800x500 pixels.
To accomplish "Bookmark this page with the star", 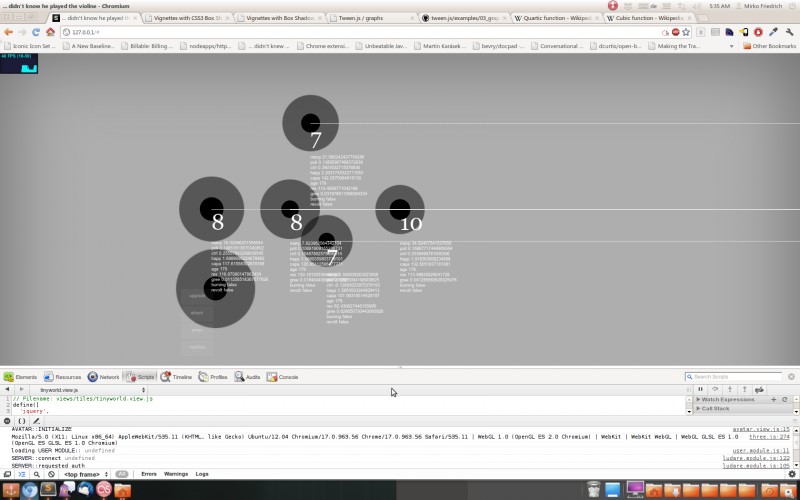I will click(x=686, y=32).
